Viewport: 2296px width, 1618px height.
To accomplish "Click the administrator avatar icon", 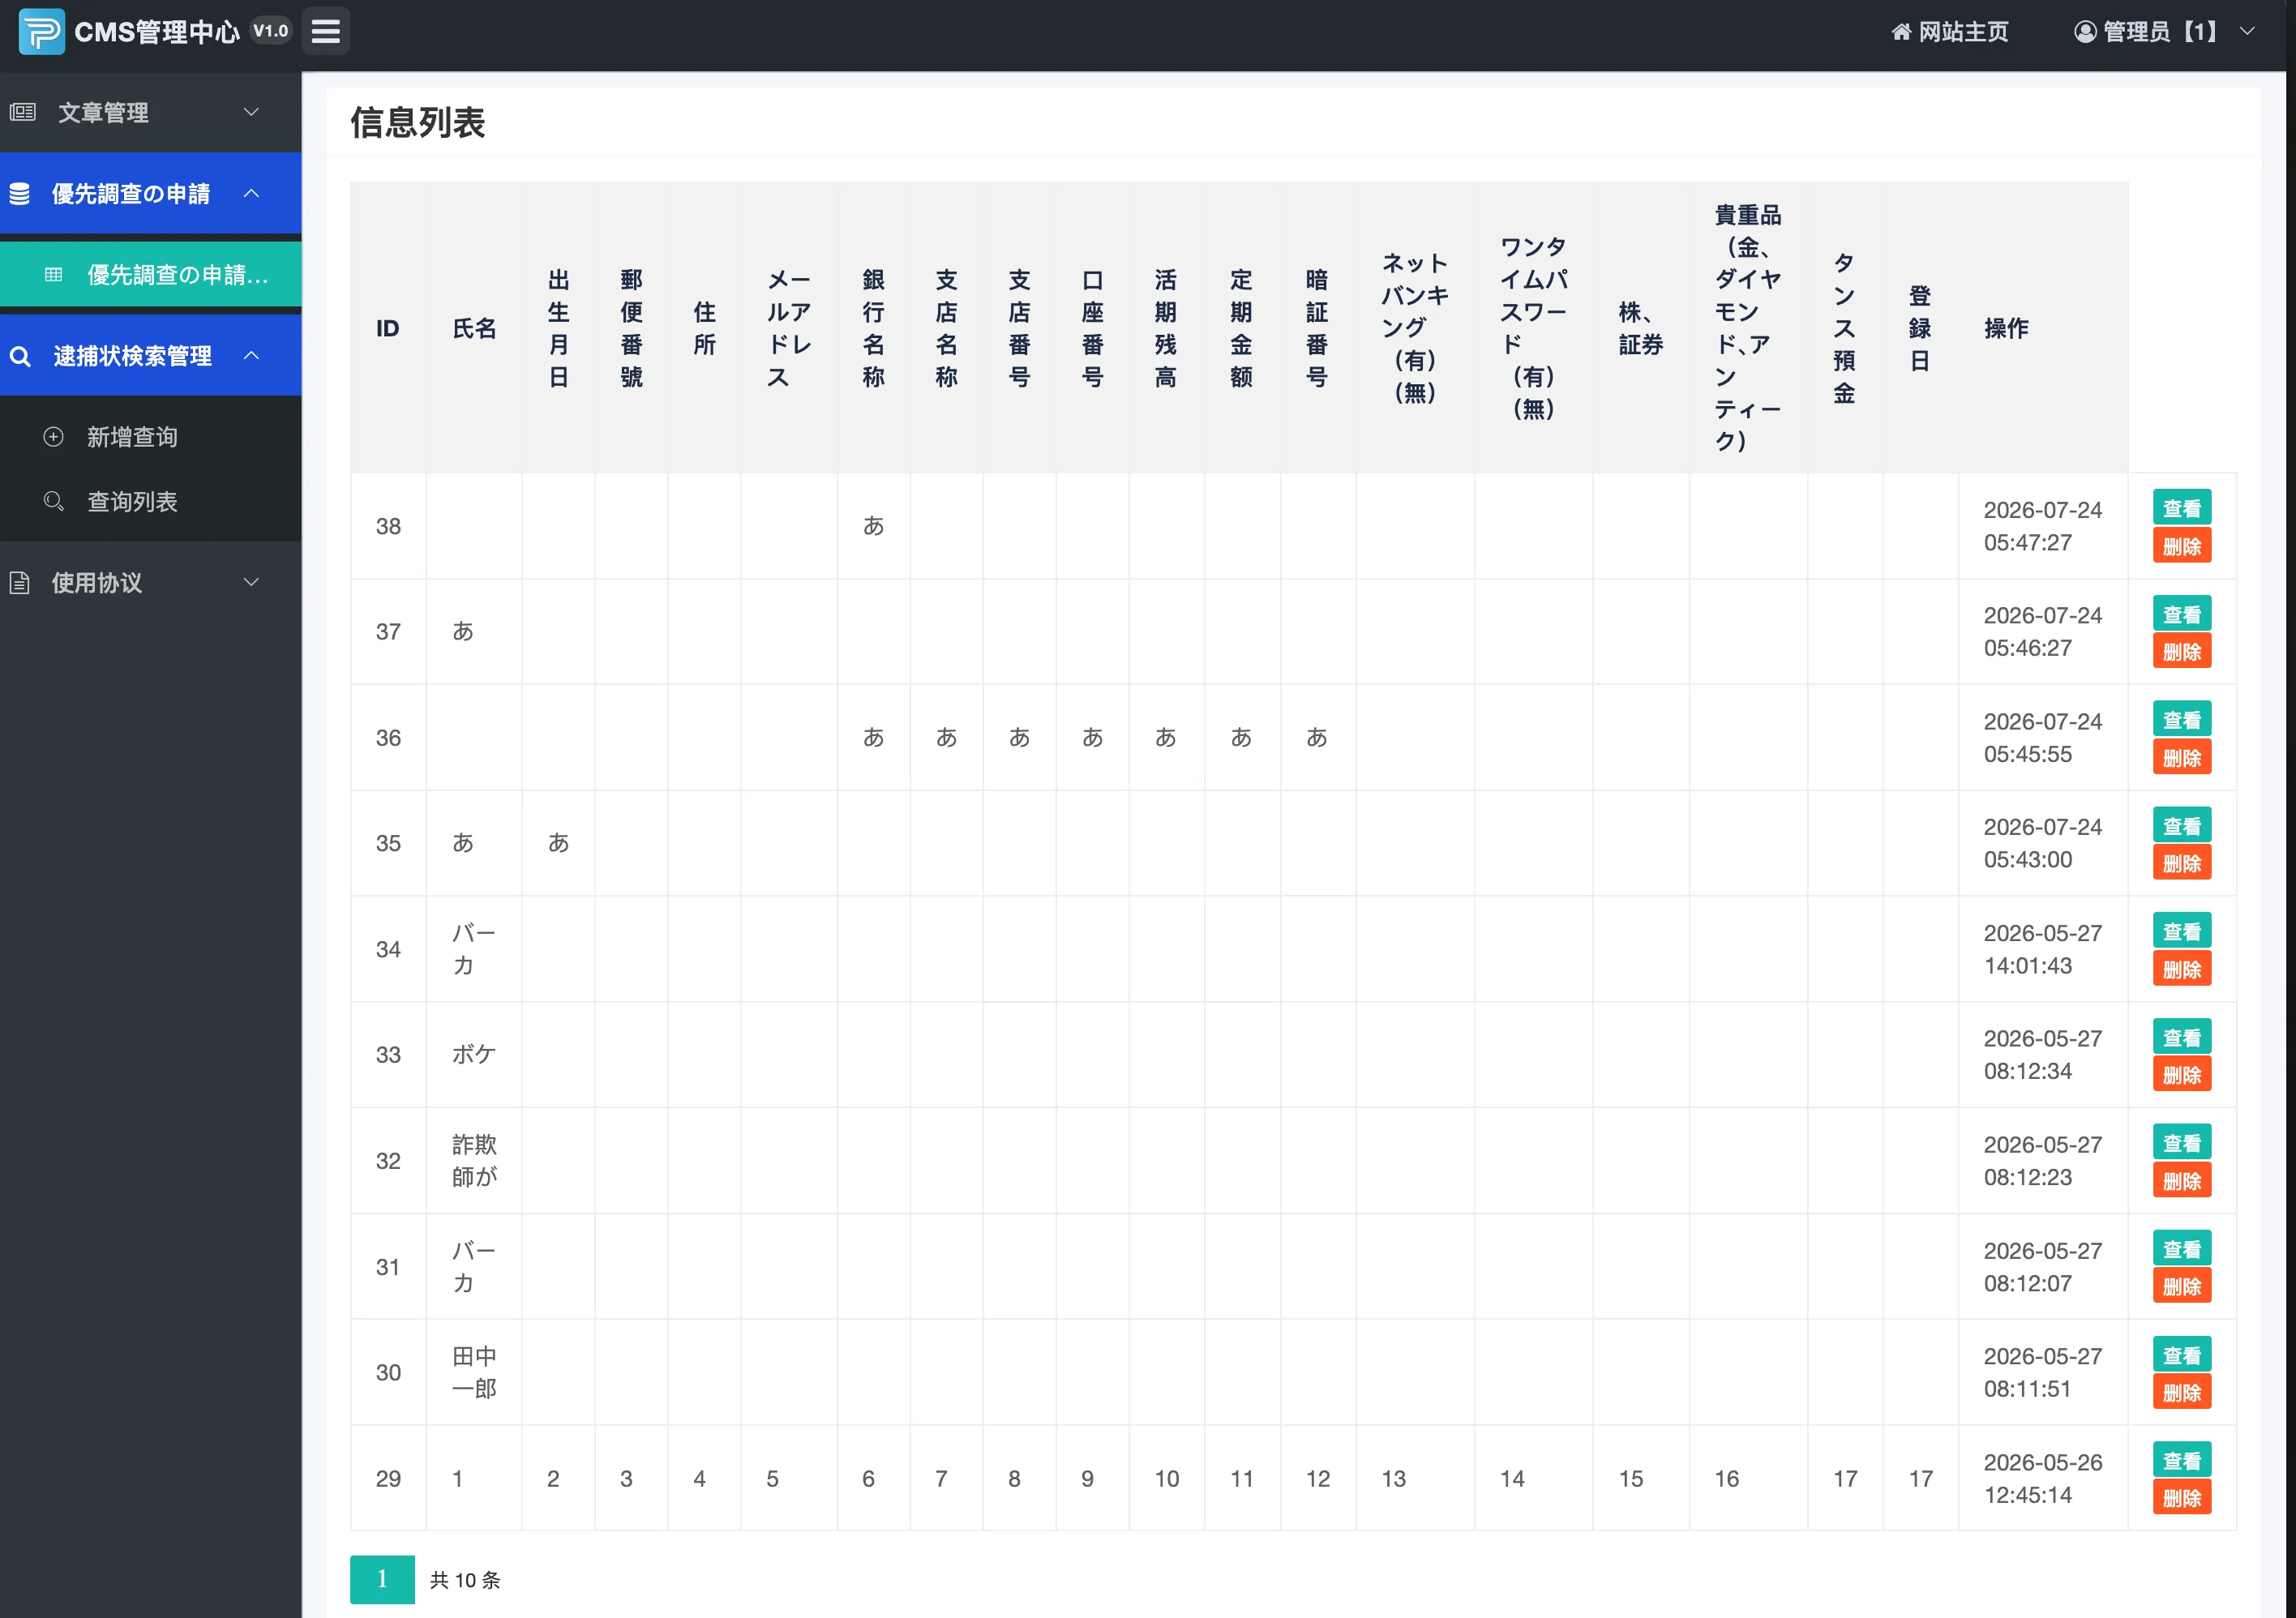I will pyautogui.click(x=2085, y=32).
